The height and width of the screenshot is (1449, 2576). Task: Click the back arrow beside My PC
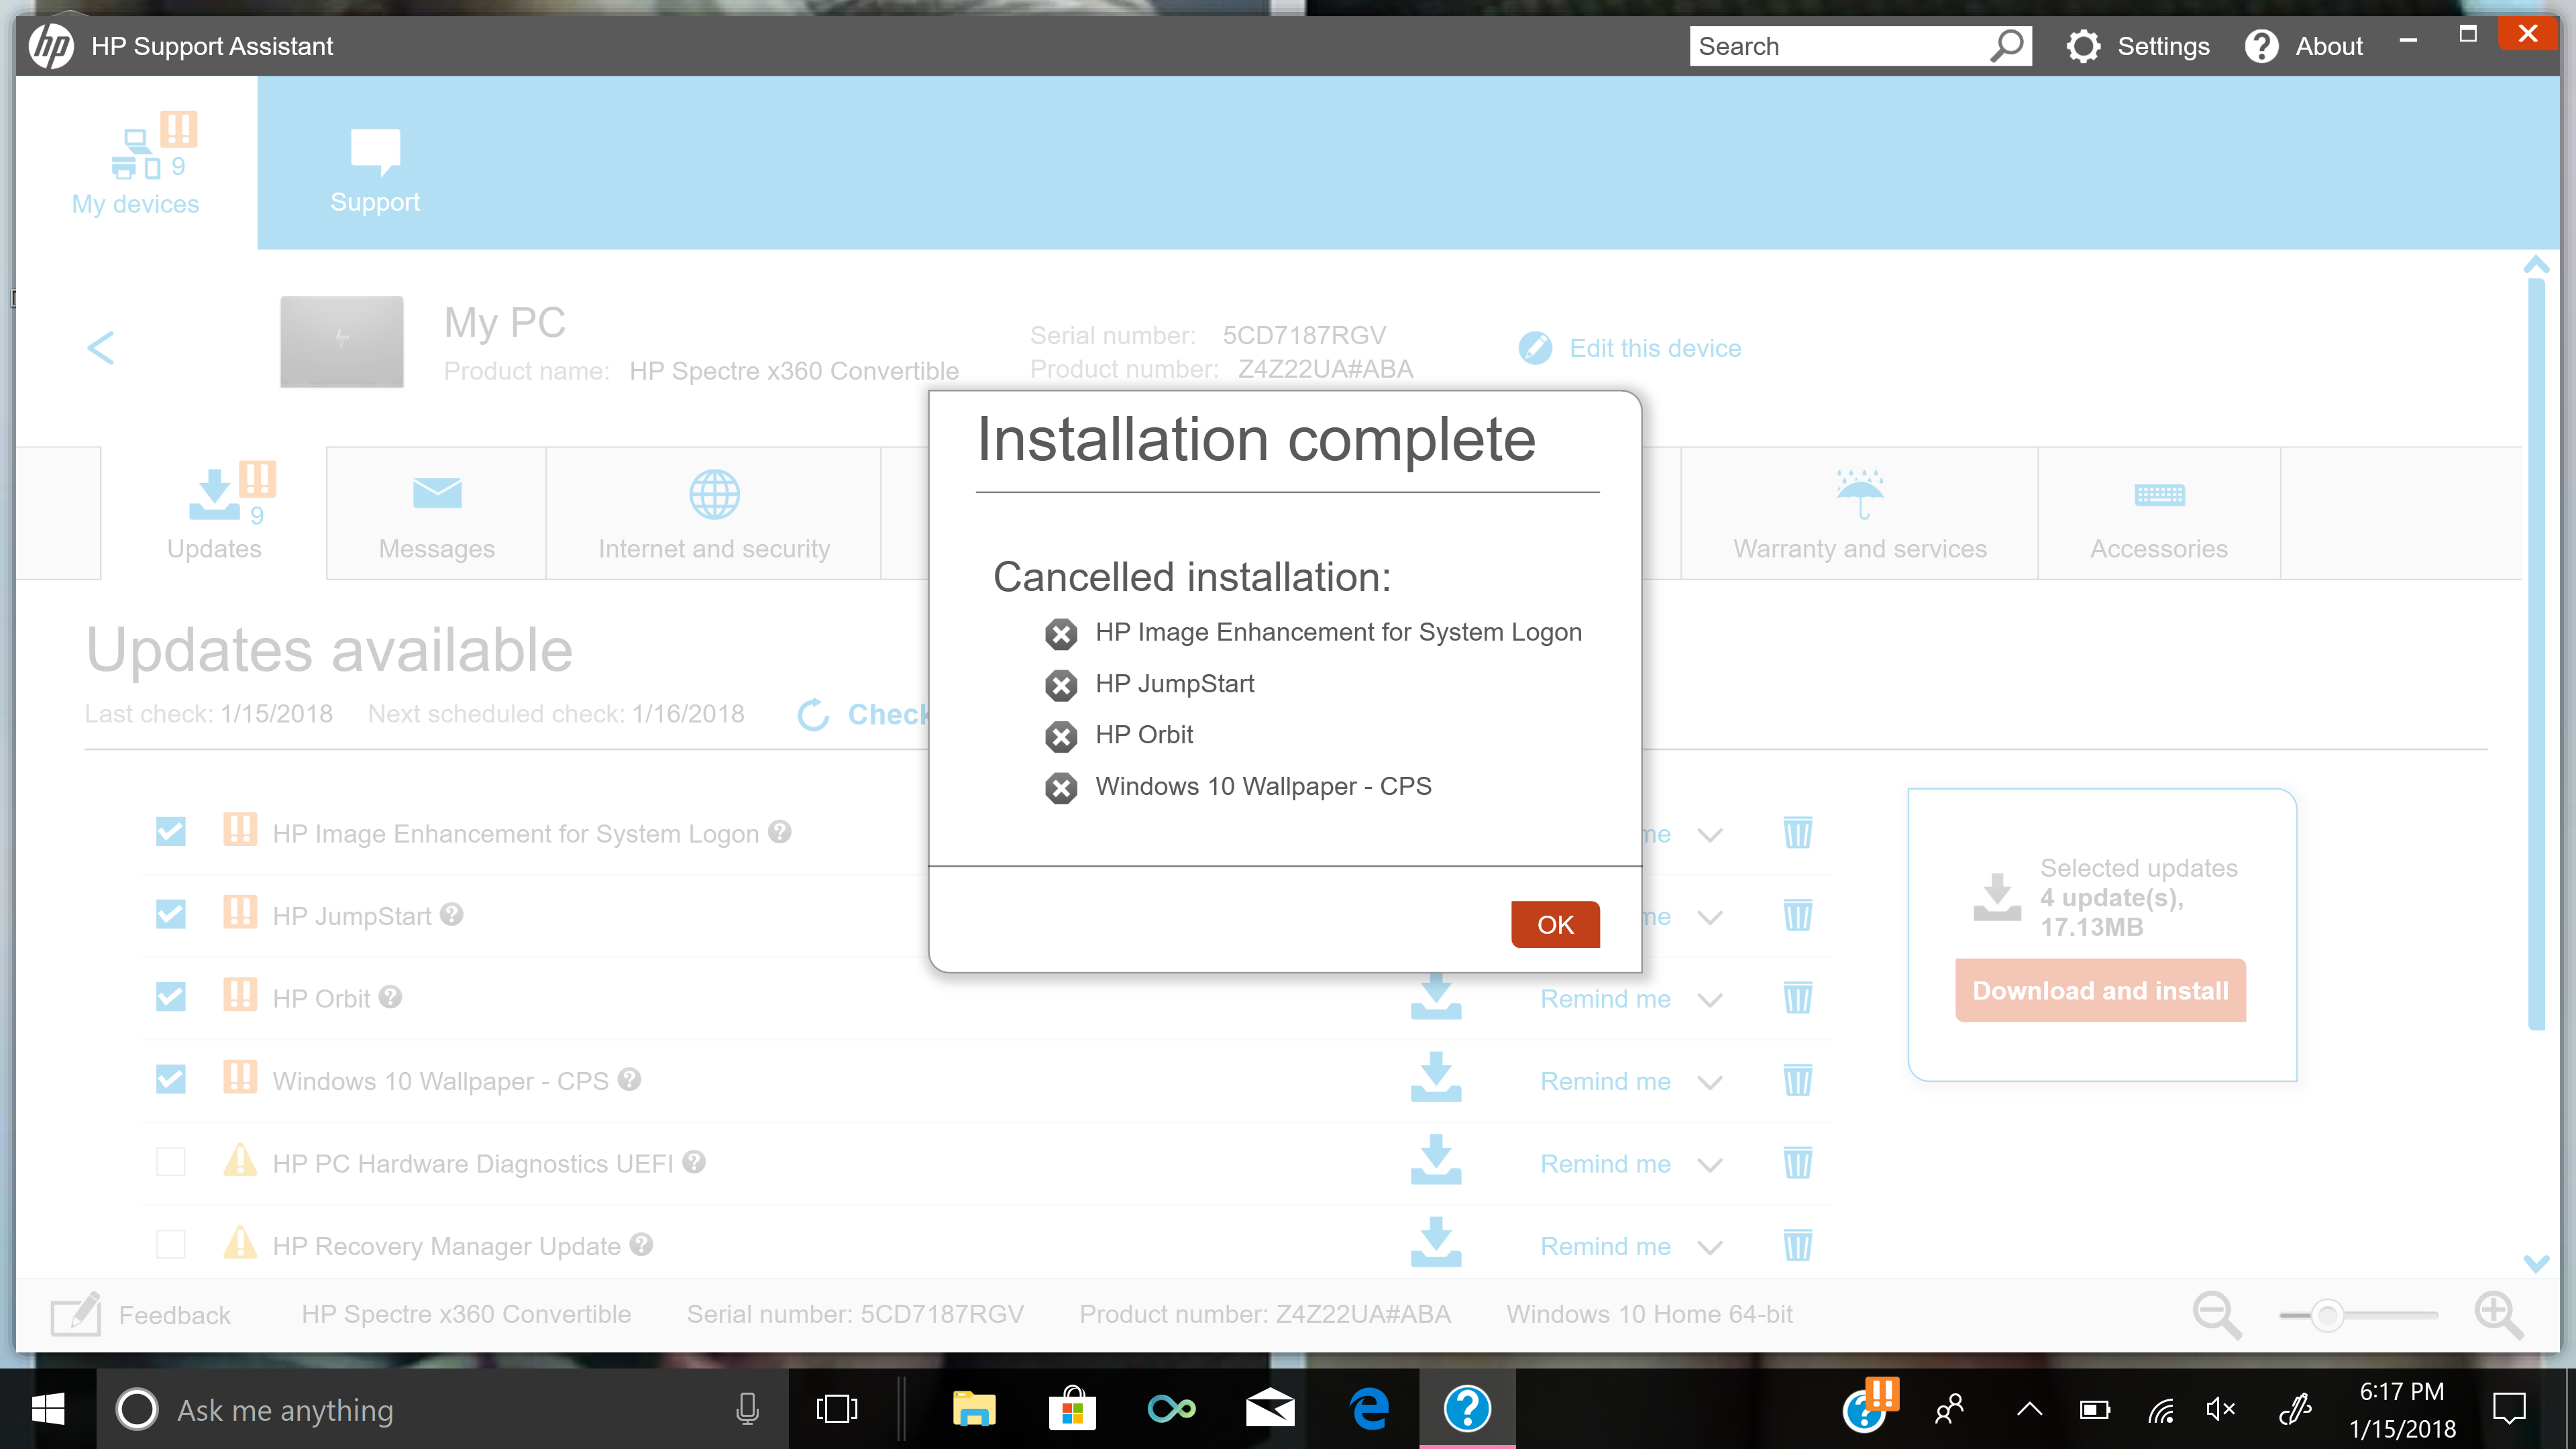click(x=100, y=348)
